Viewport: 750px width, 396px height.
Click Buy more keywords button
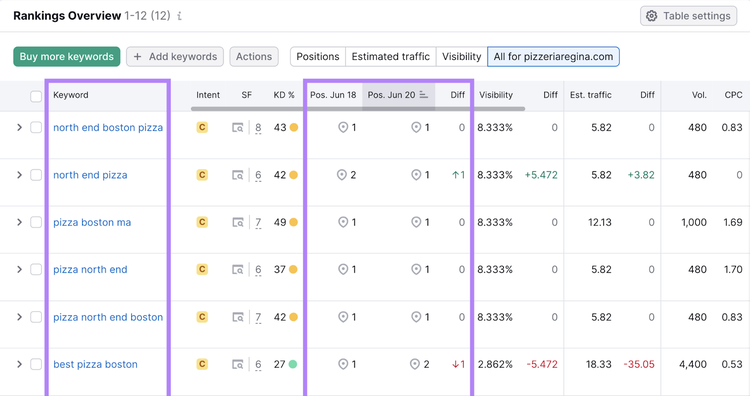tap(66, 56)
